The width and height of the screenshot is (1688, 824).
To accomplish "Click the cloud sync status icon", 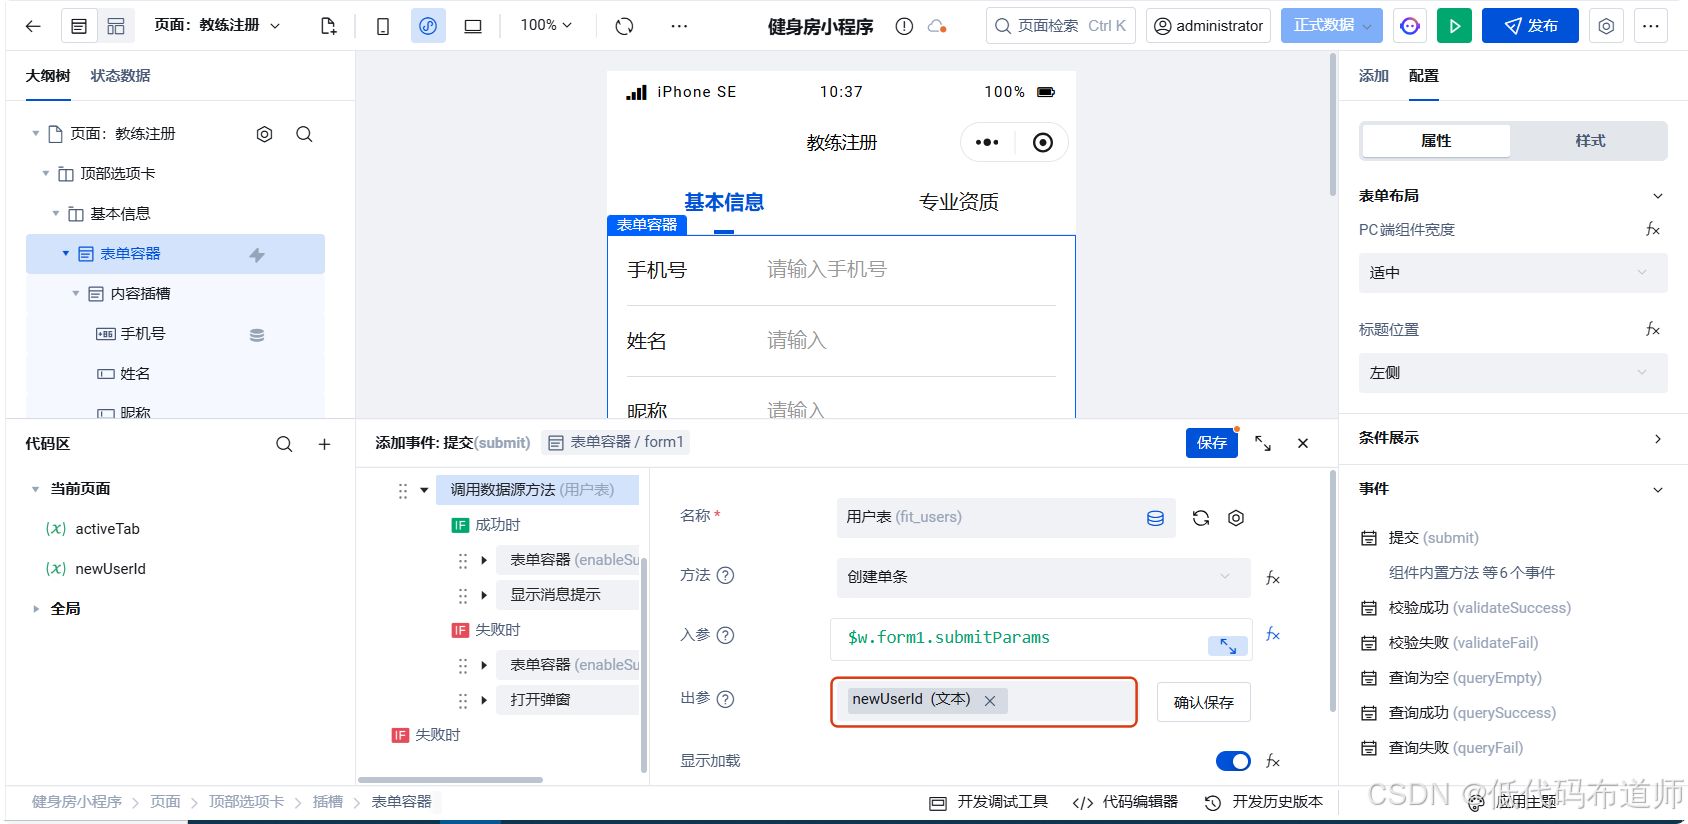I will [x=937, y=26].
